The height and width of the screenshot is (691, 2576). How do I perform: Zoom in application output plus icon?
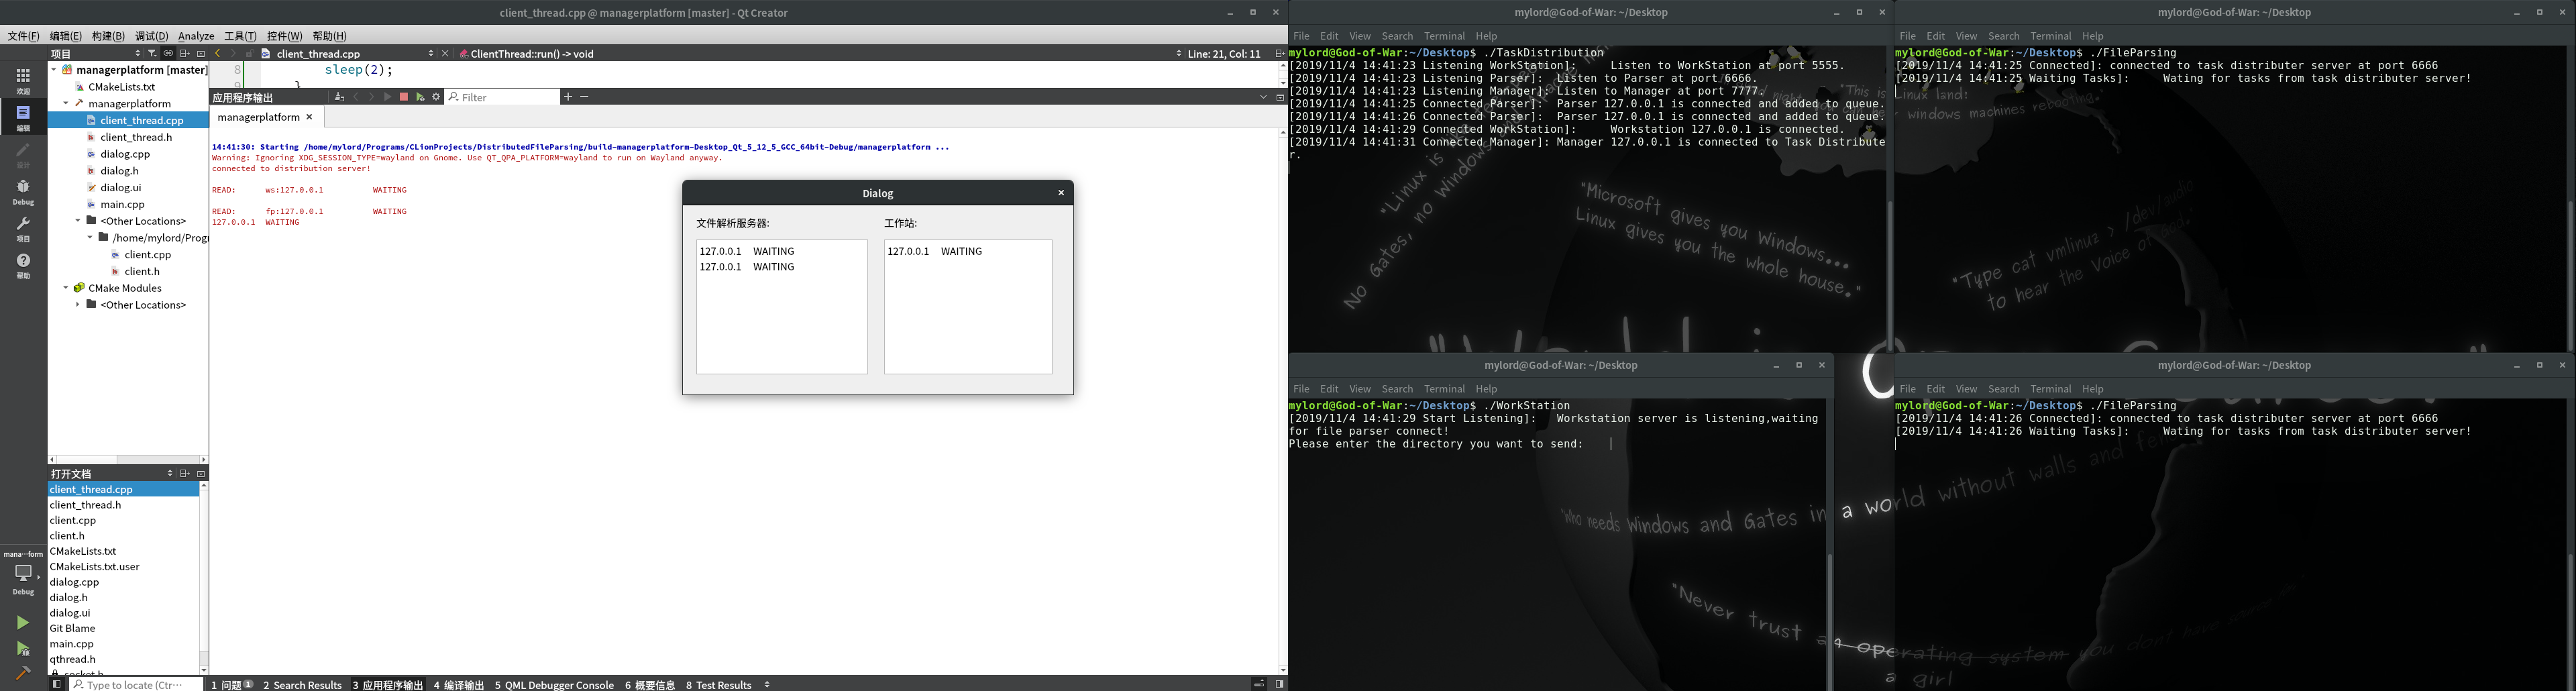pos(568,97)
